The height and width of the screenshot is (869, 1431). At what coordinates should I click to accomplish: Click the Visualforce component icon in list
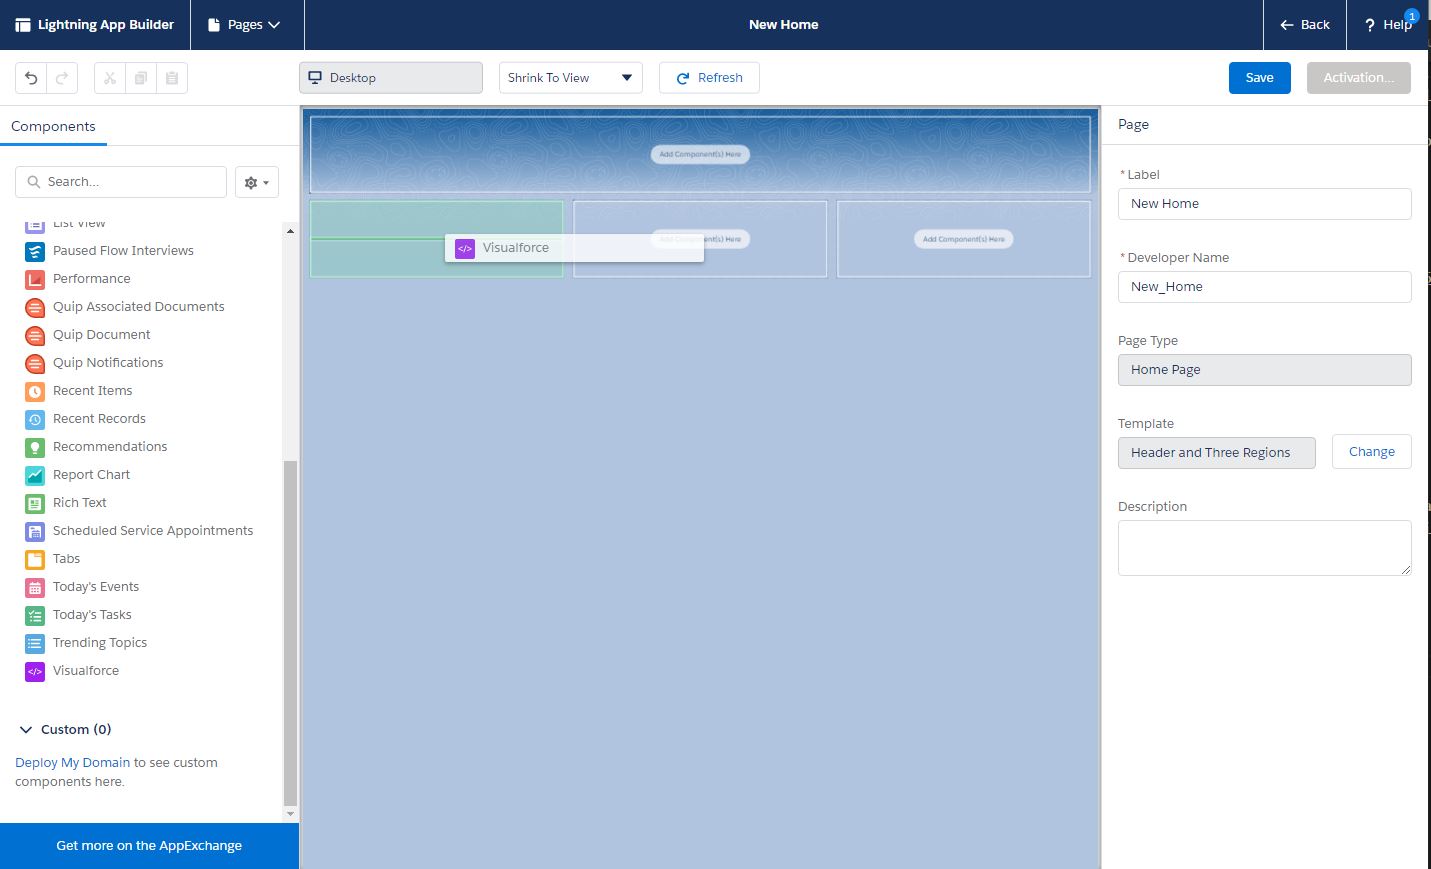coord(35,671)
